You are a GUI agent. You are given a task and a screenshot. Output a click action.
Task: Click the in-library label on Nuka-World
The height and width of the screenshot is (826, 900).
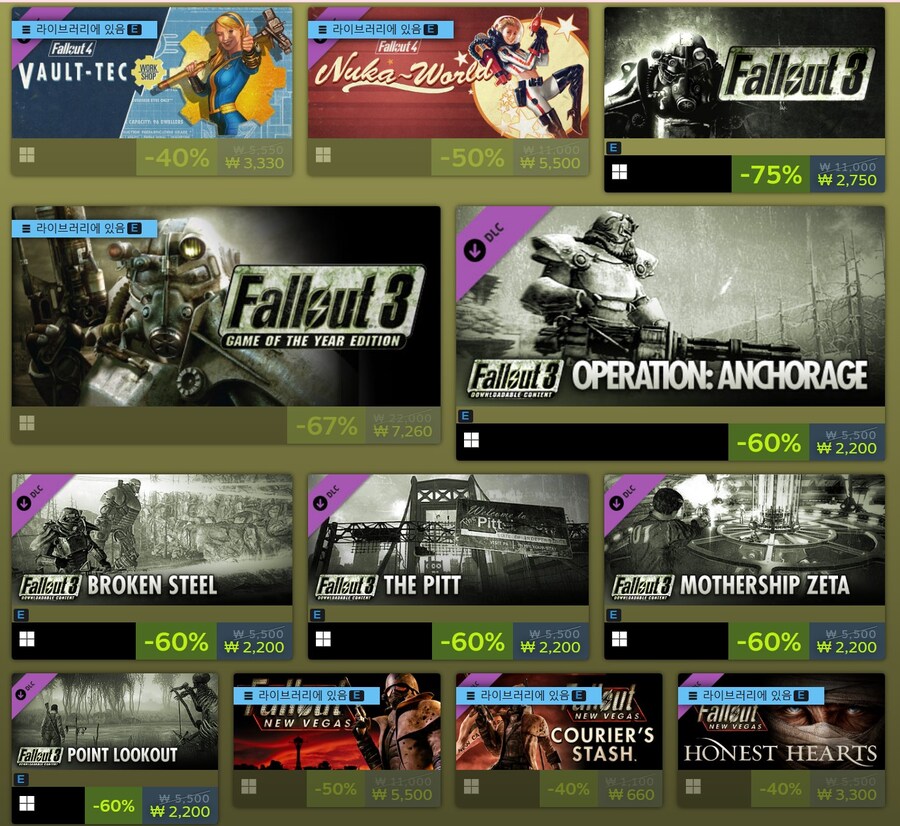(381, 29)
